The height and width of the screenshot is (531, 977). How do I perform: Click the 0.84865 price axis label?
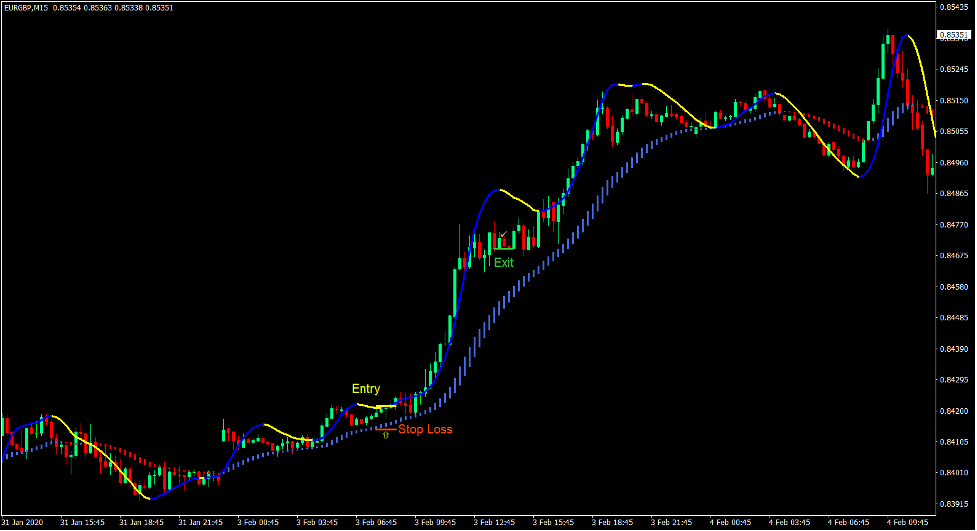click(954, 194)
